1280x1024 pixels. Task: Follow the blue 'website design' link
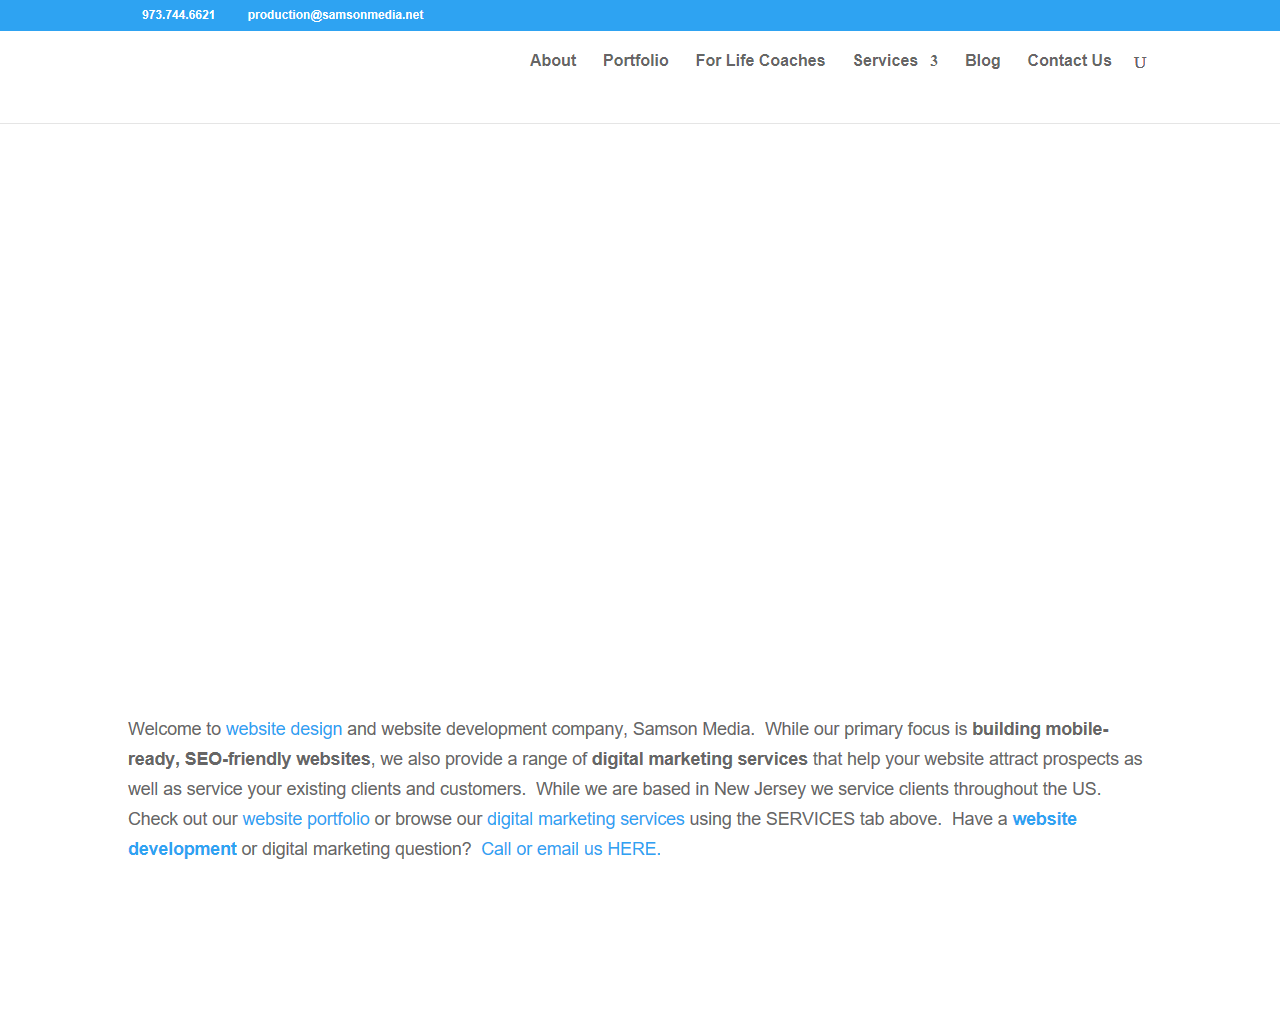pos(284,729)
